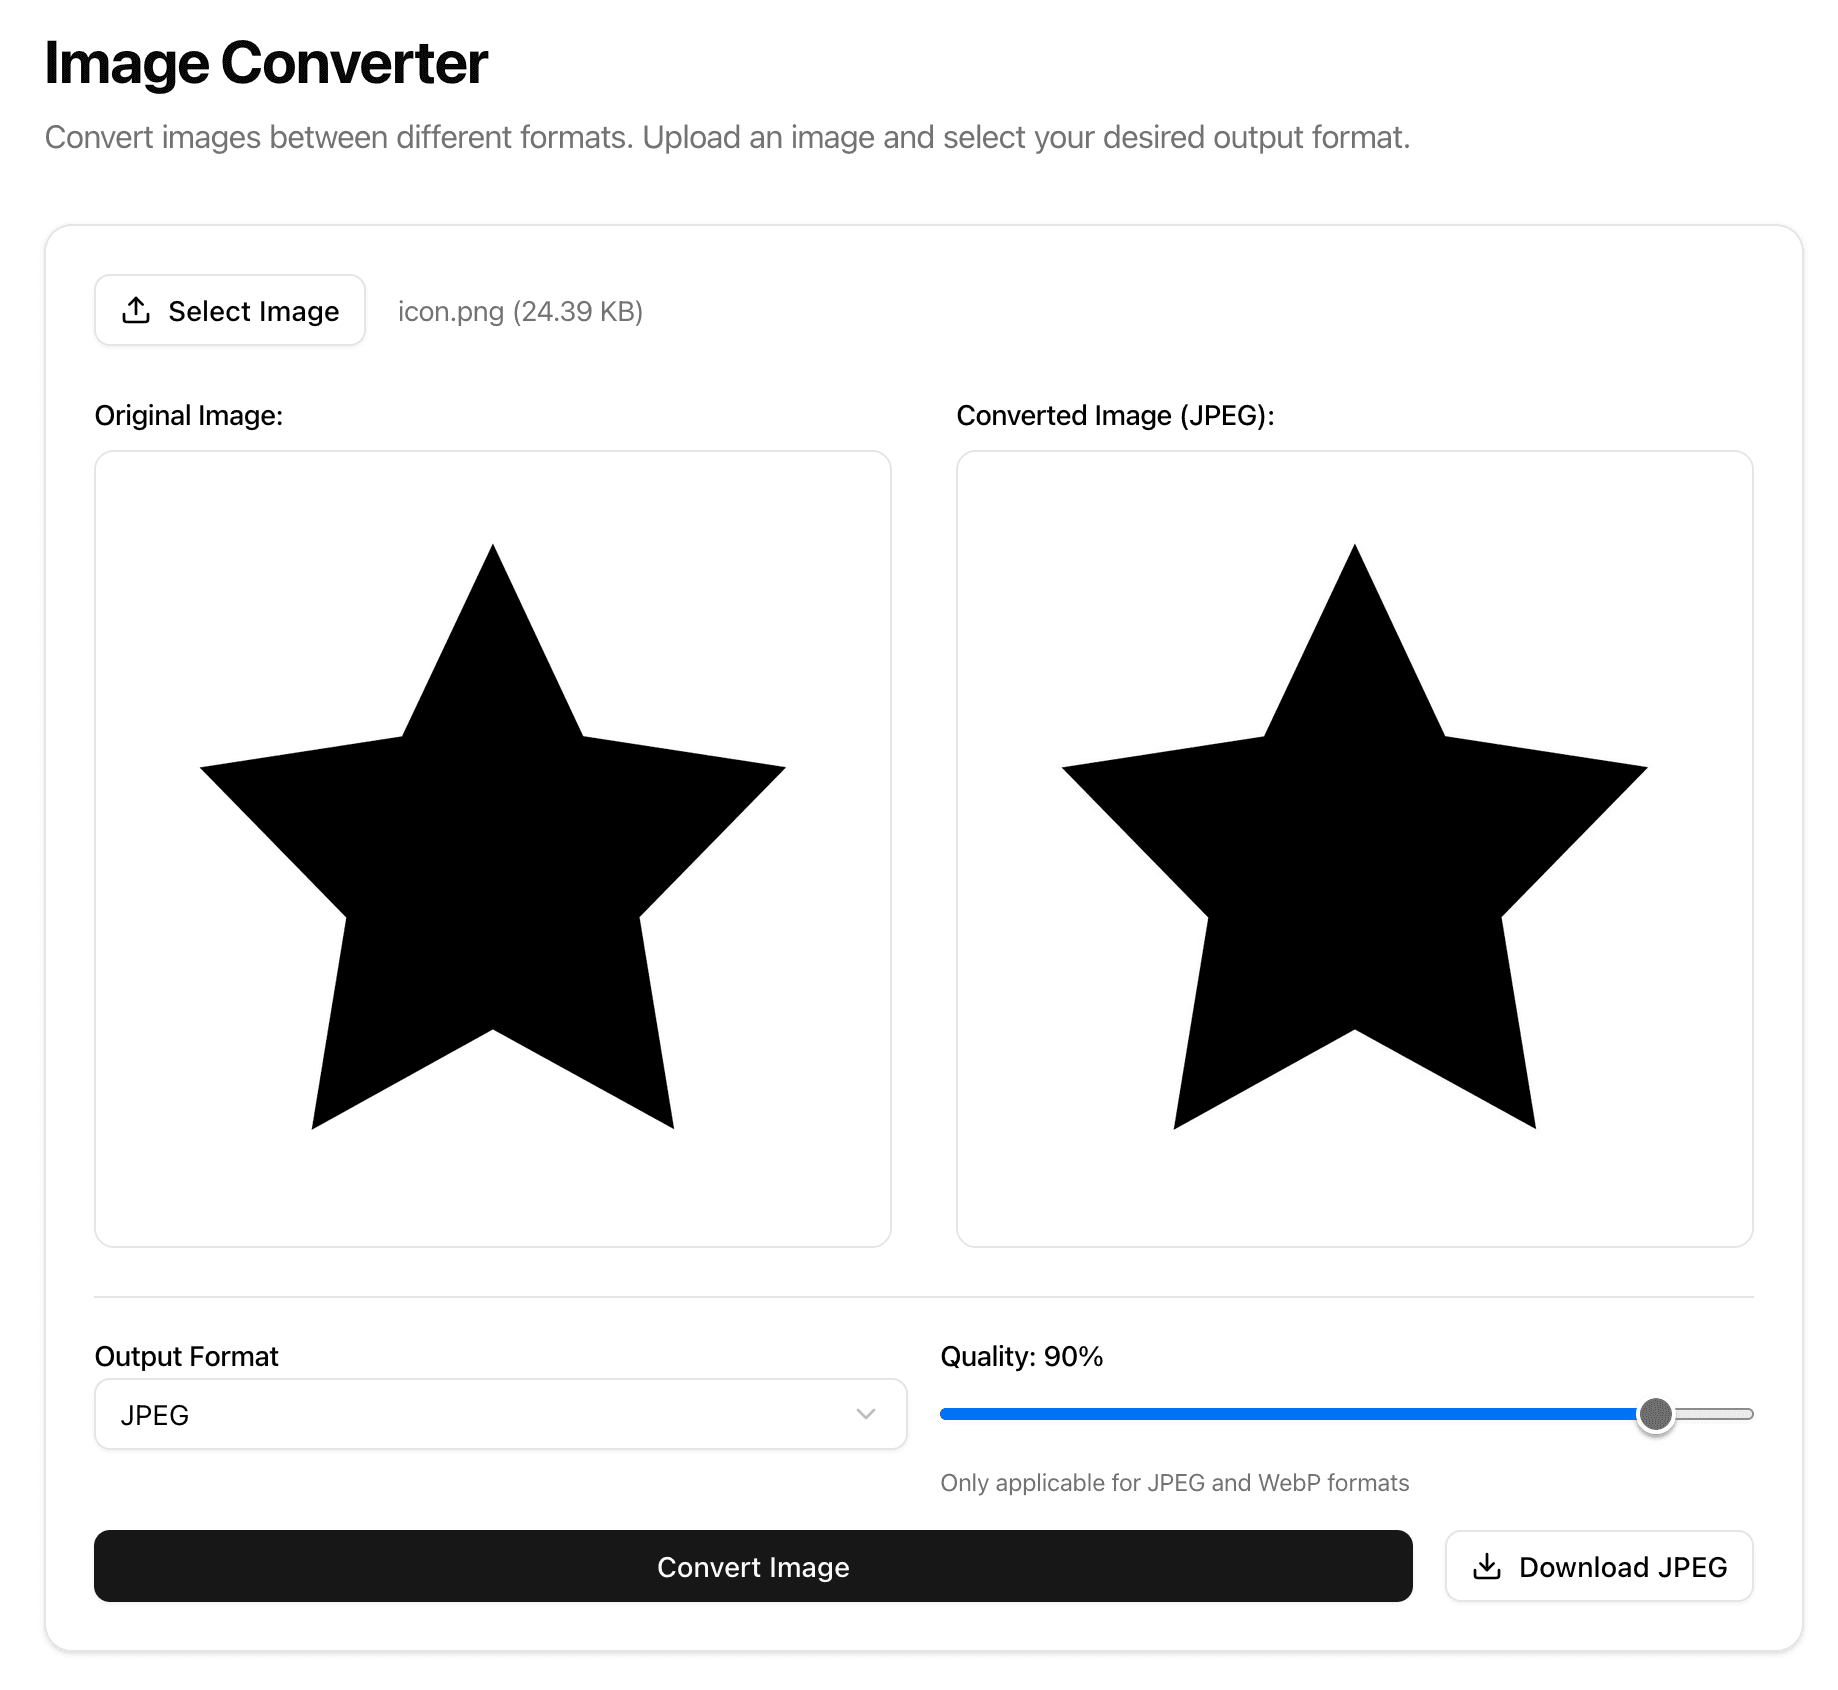Click the Quality: 90% label

[x=1021, y=1356]
